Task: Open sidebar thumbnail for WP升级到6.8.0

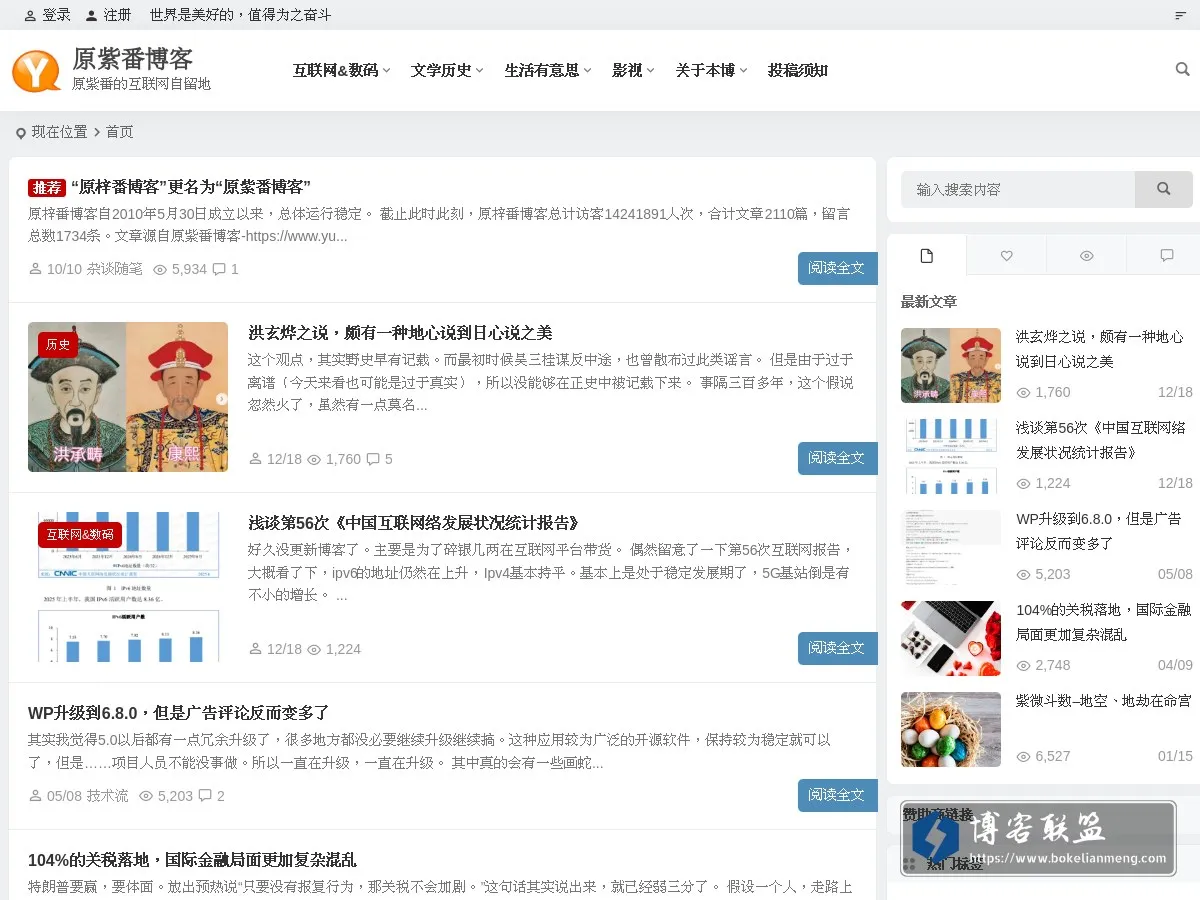Action: 951,547
